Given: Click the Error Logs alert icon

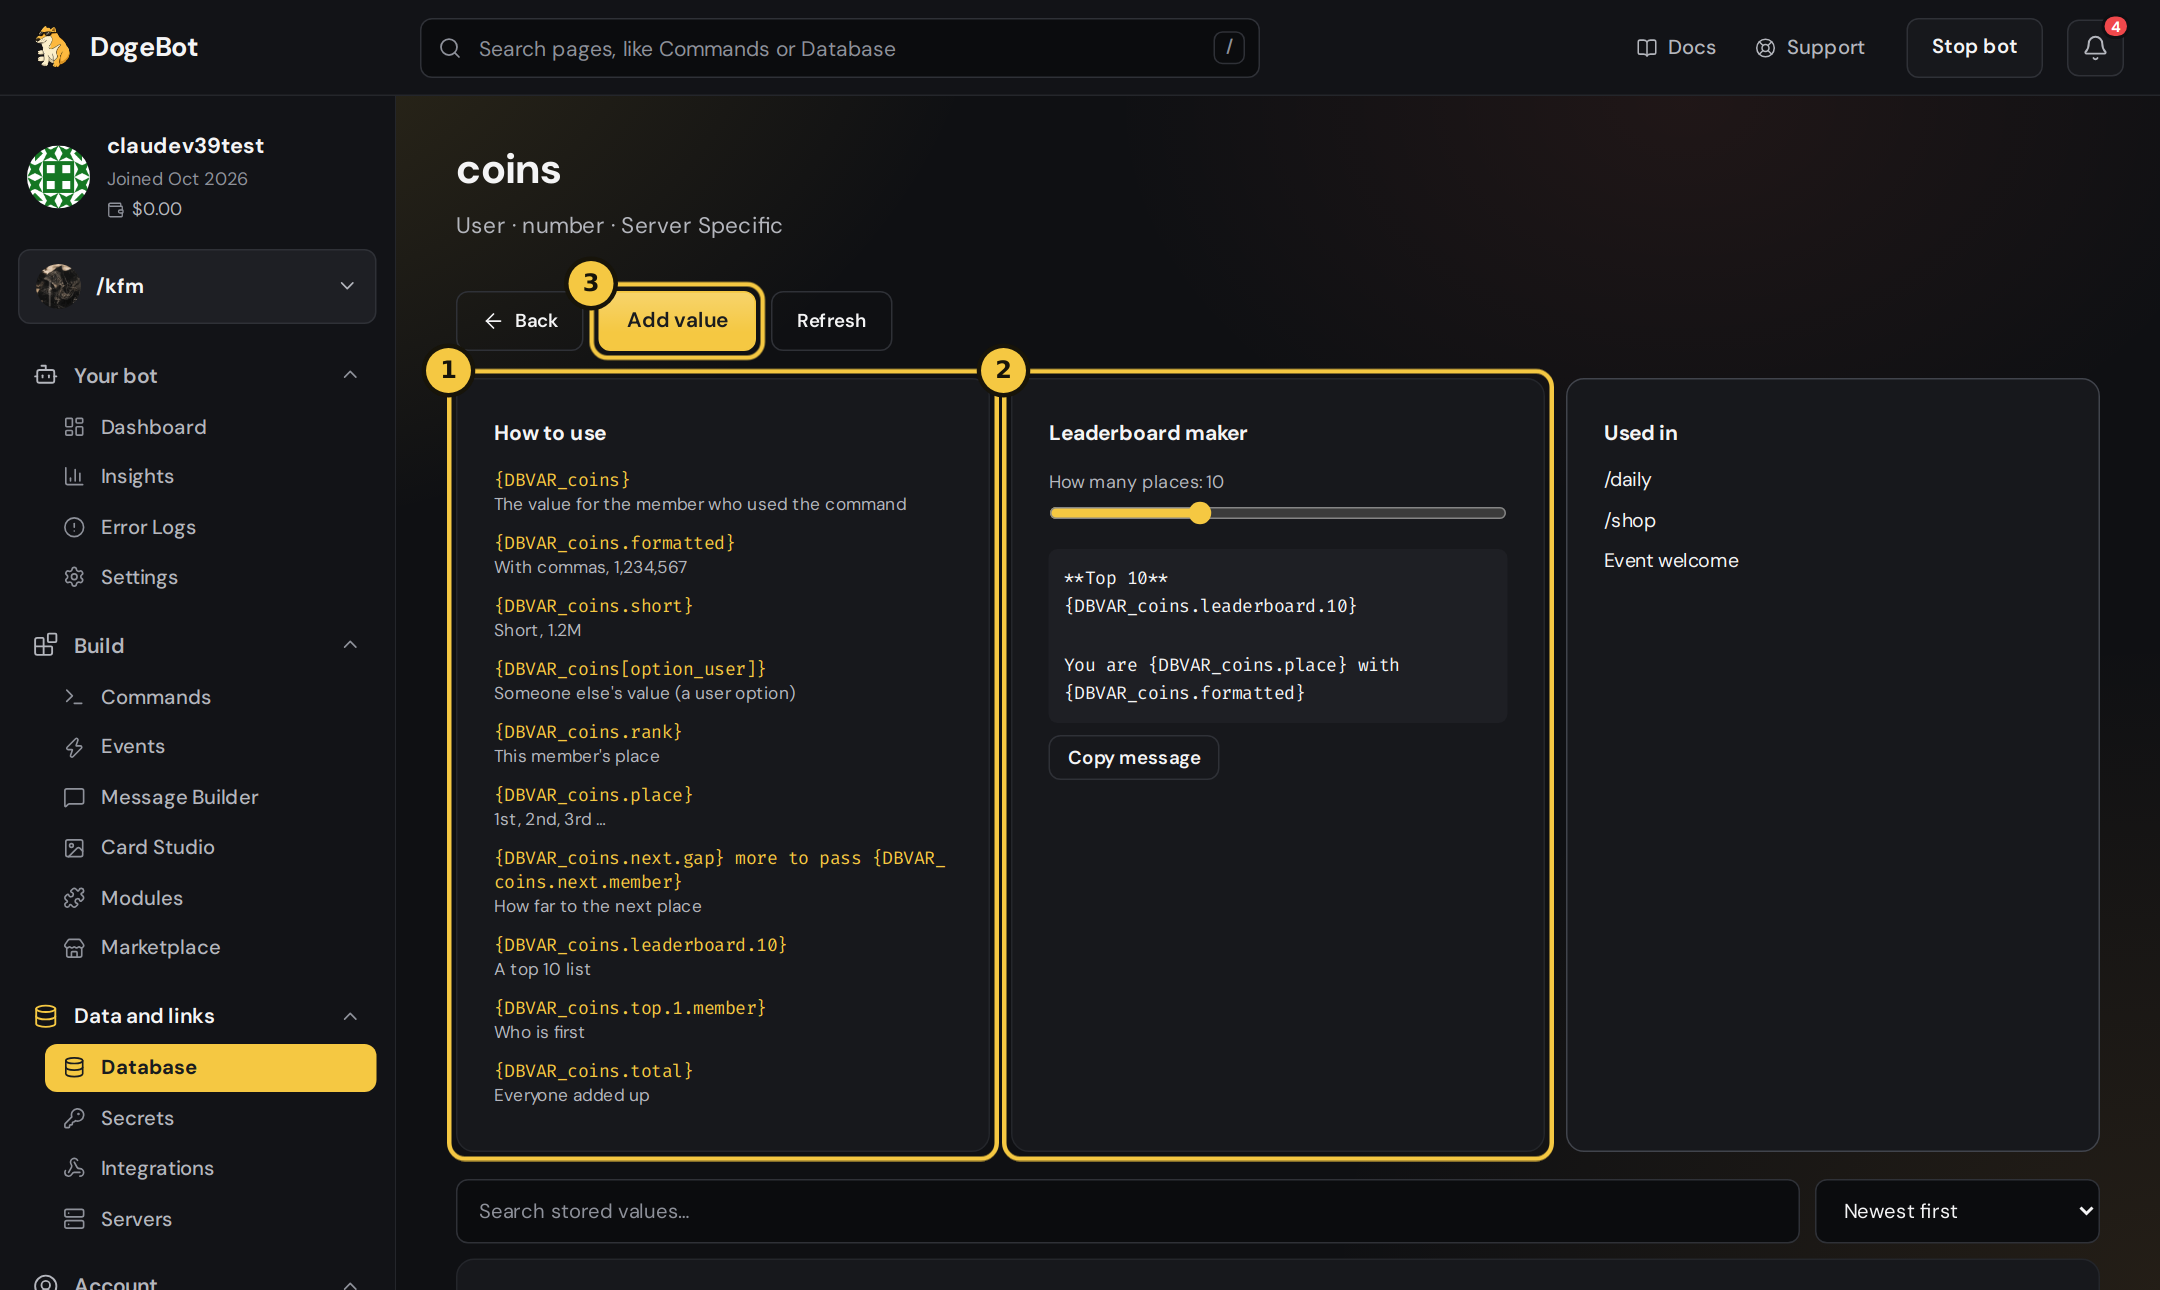Looking at the screenshot, I should point(74,527).
